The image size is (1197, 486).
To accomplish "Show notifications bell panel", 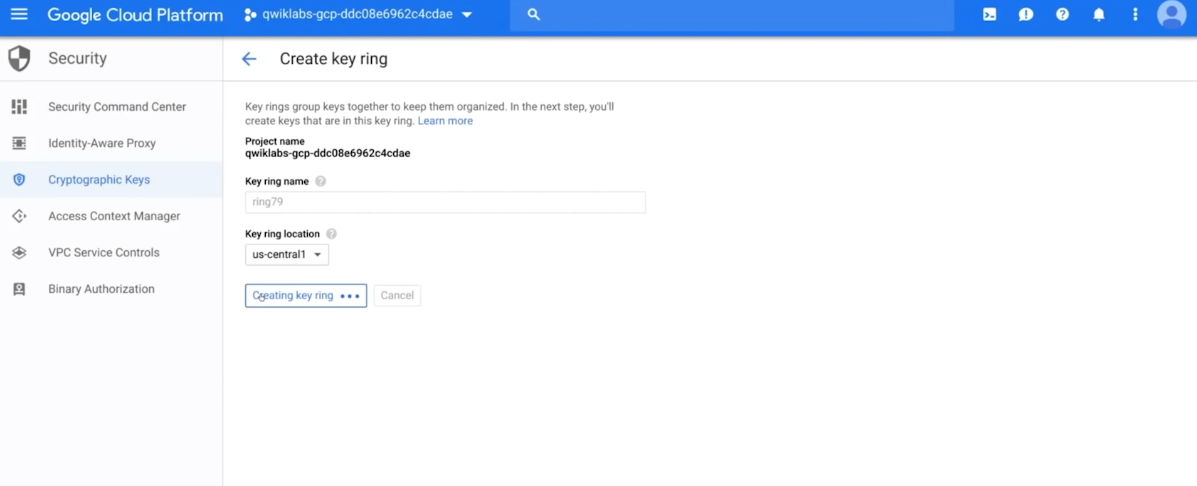I will tap(1098, 15).
